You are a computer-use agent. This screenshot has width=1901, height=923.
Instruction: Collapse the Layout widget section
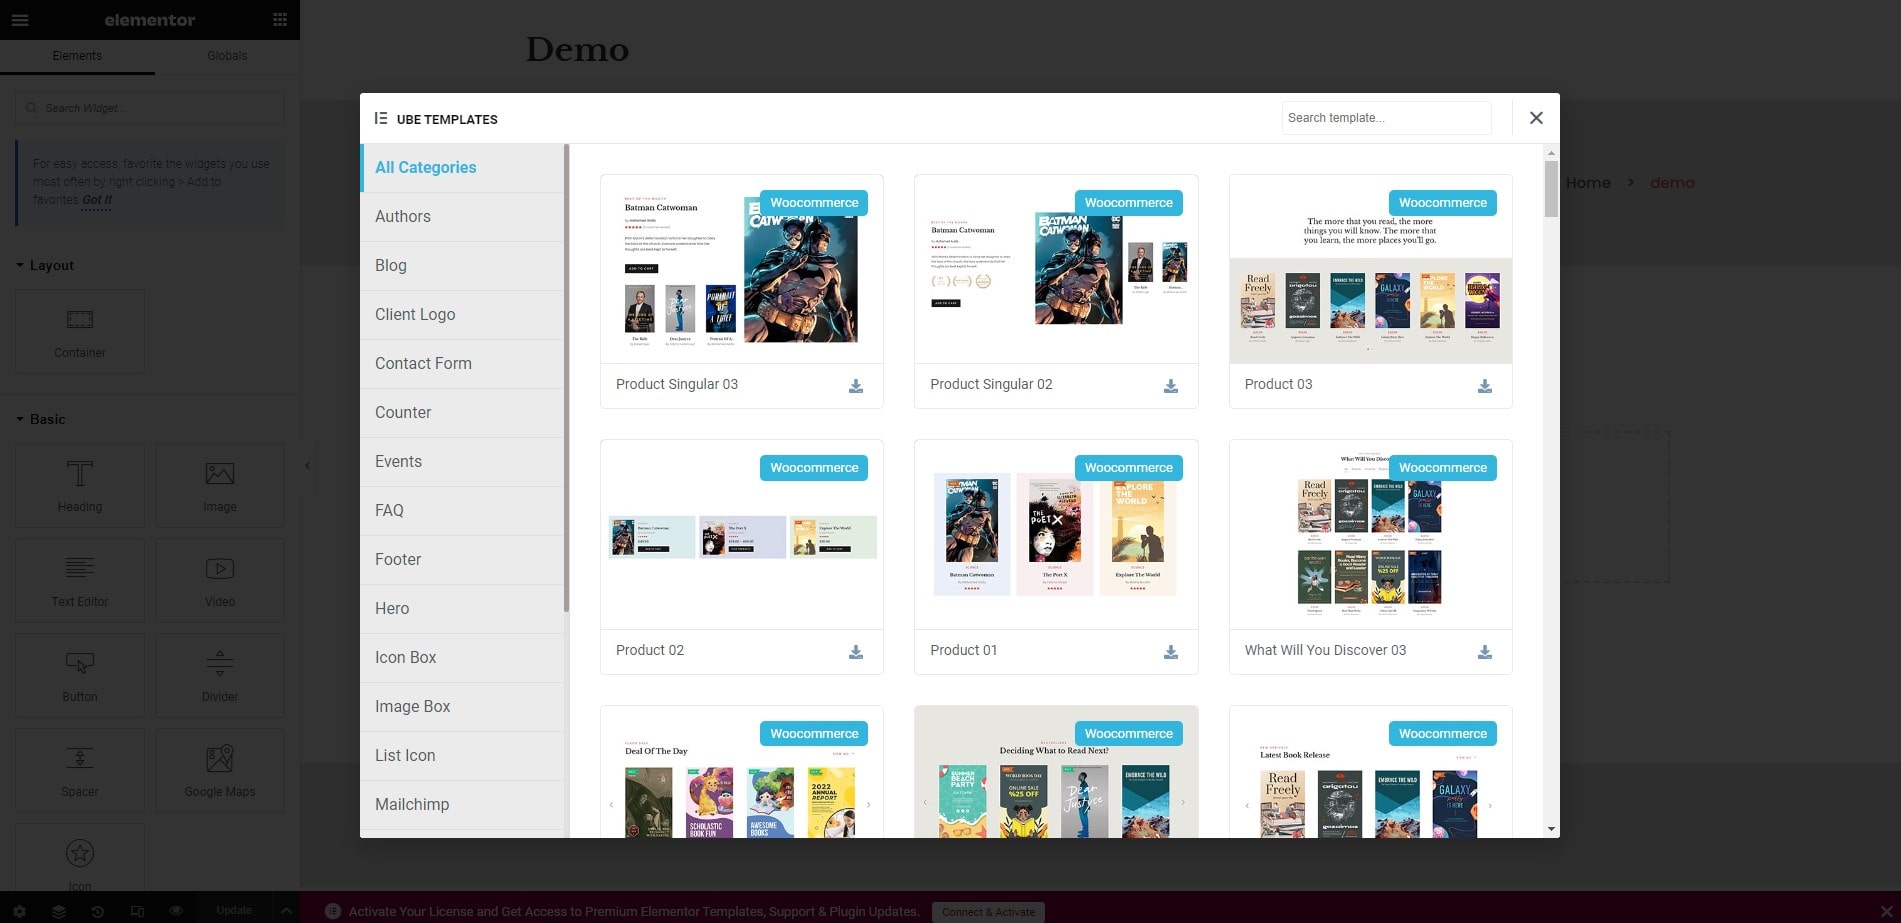[x=45, y=266]
